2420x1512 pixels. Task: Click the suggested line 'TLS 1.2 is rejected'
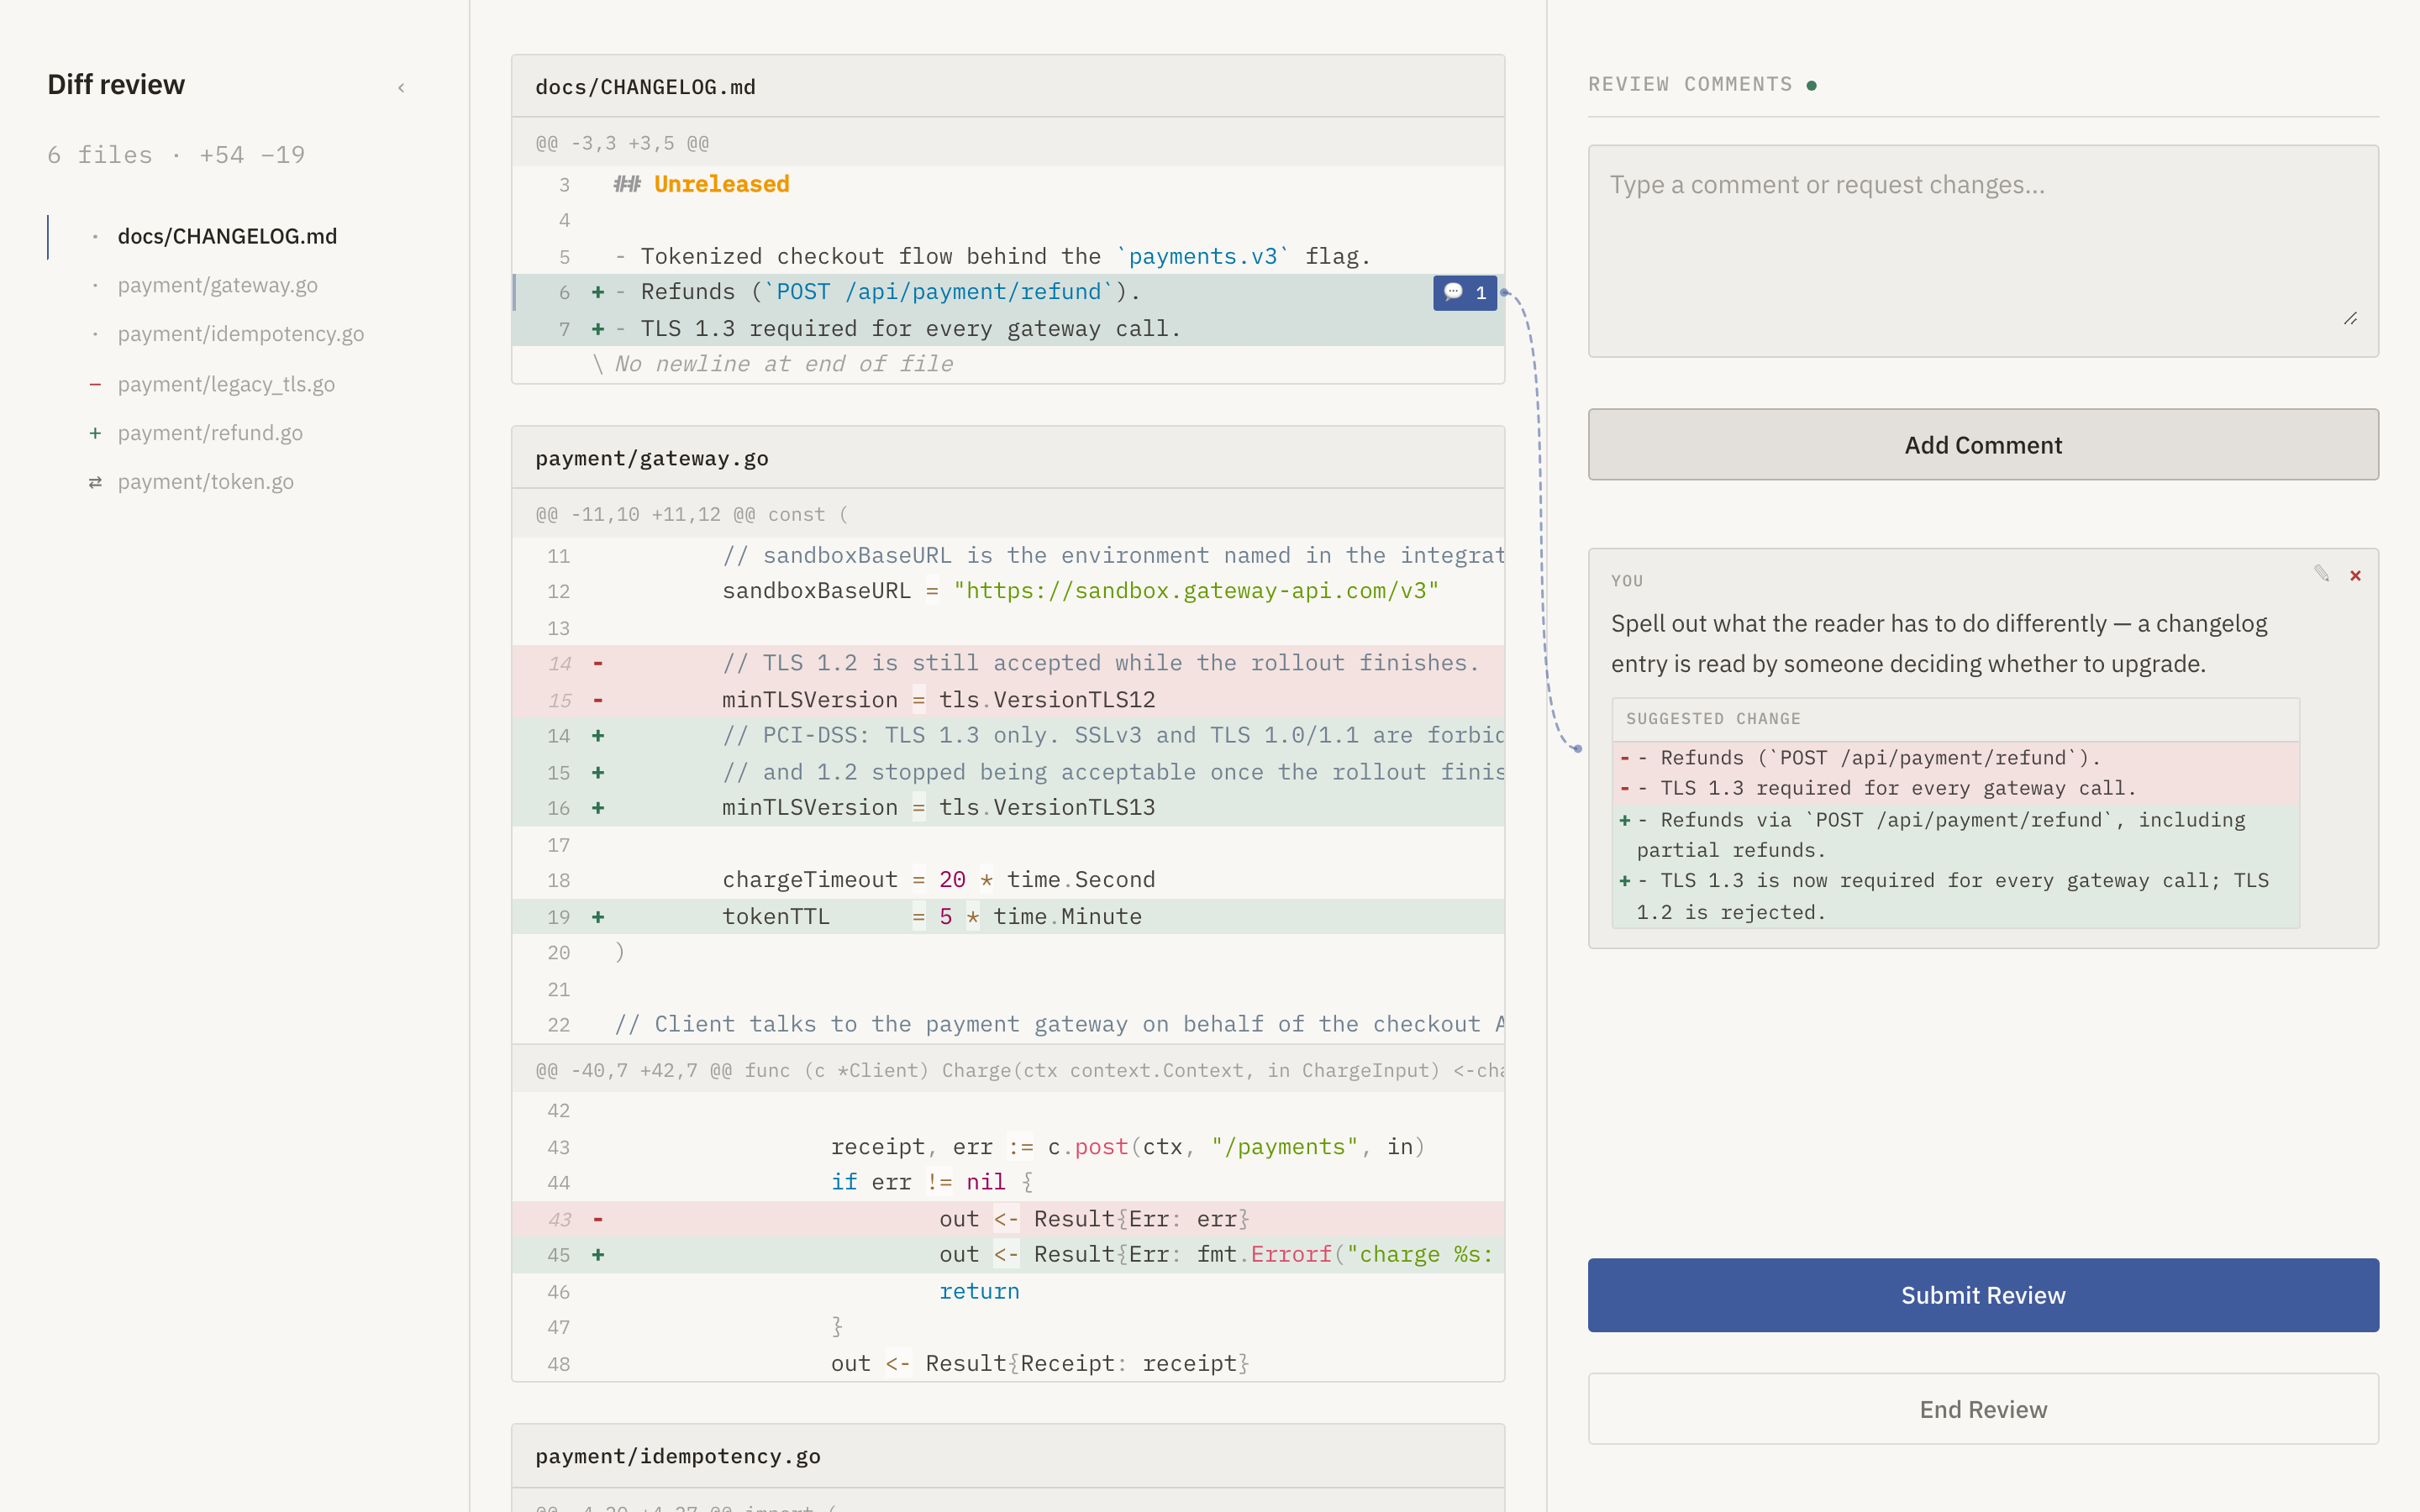pos(1955,896)
